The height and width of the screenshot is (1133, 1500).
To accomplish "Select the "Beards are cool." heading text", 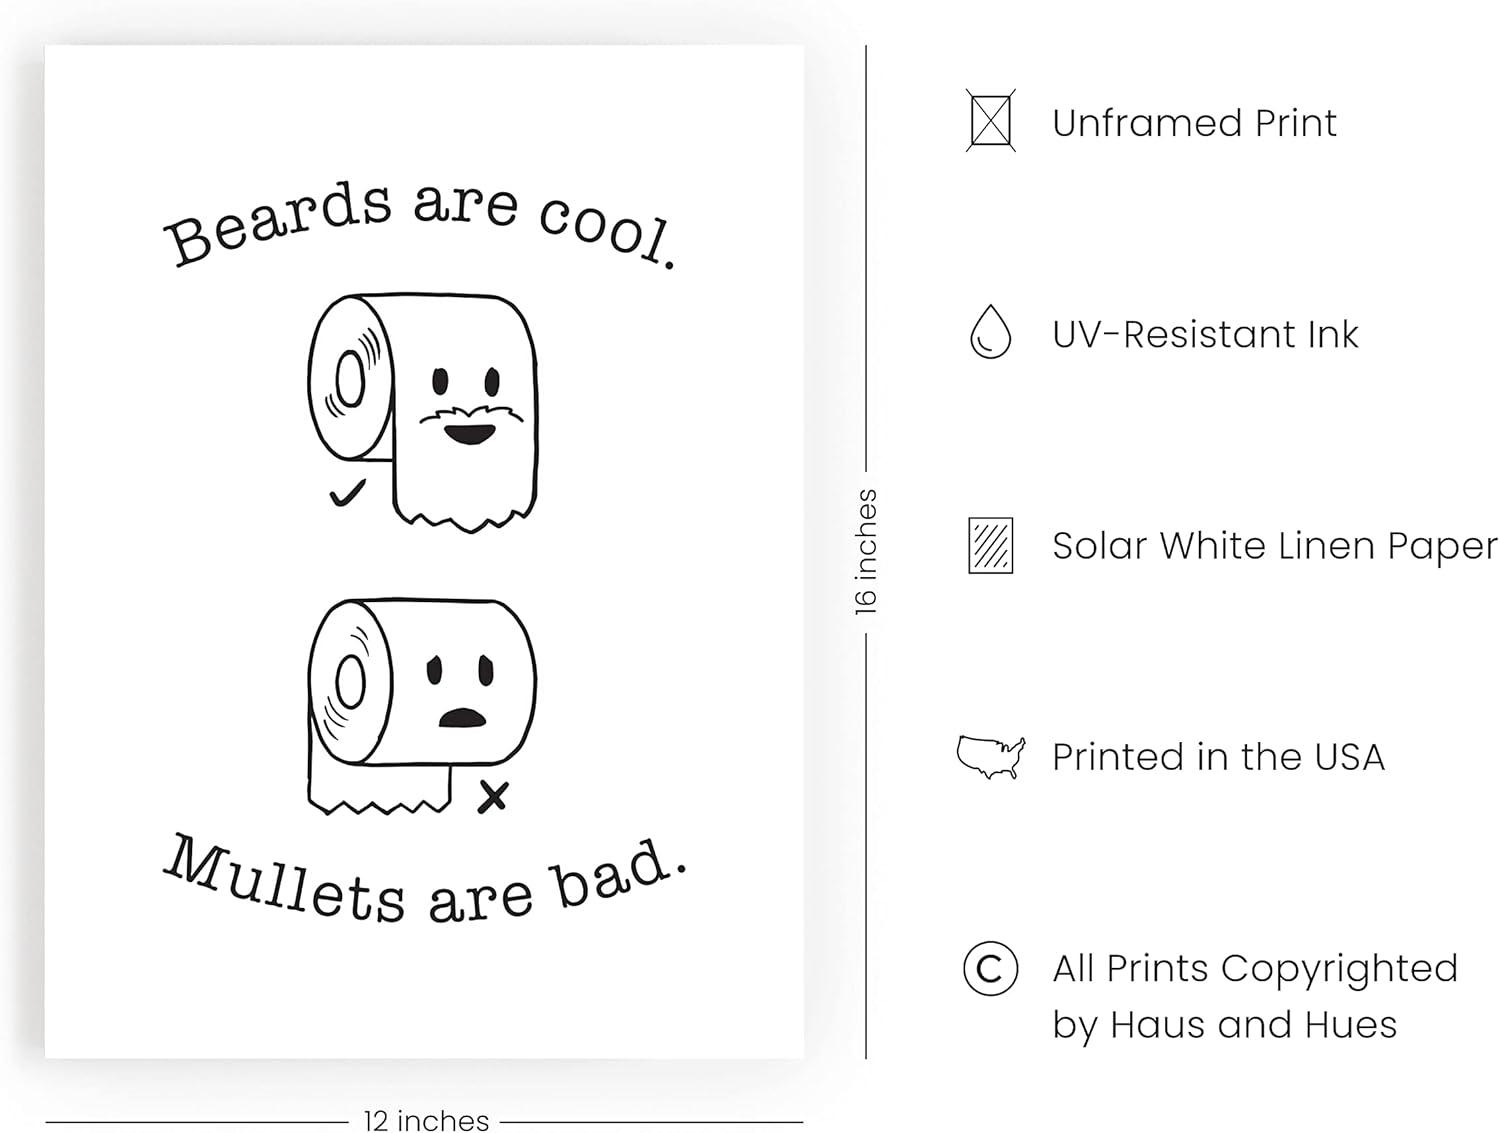I will click(420, 225).
